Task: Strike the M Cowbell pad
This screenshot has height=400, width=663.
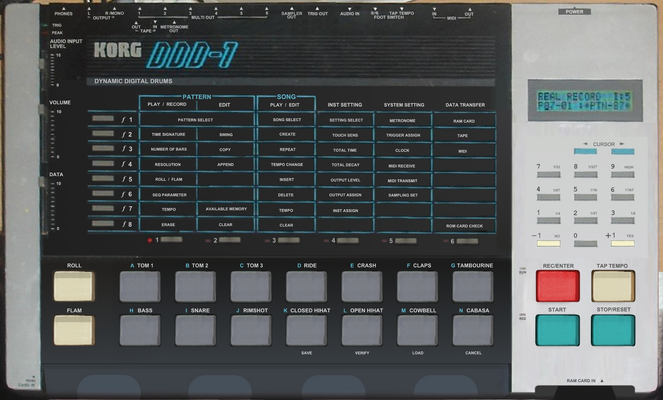Action: coord(417,331)
